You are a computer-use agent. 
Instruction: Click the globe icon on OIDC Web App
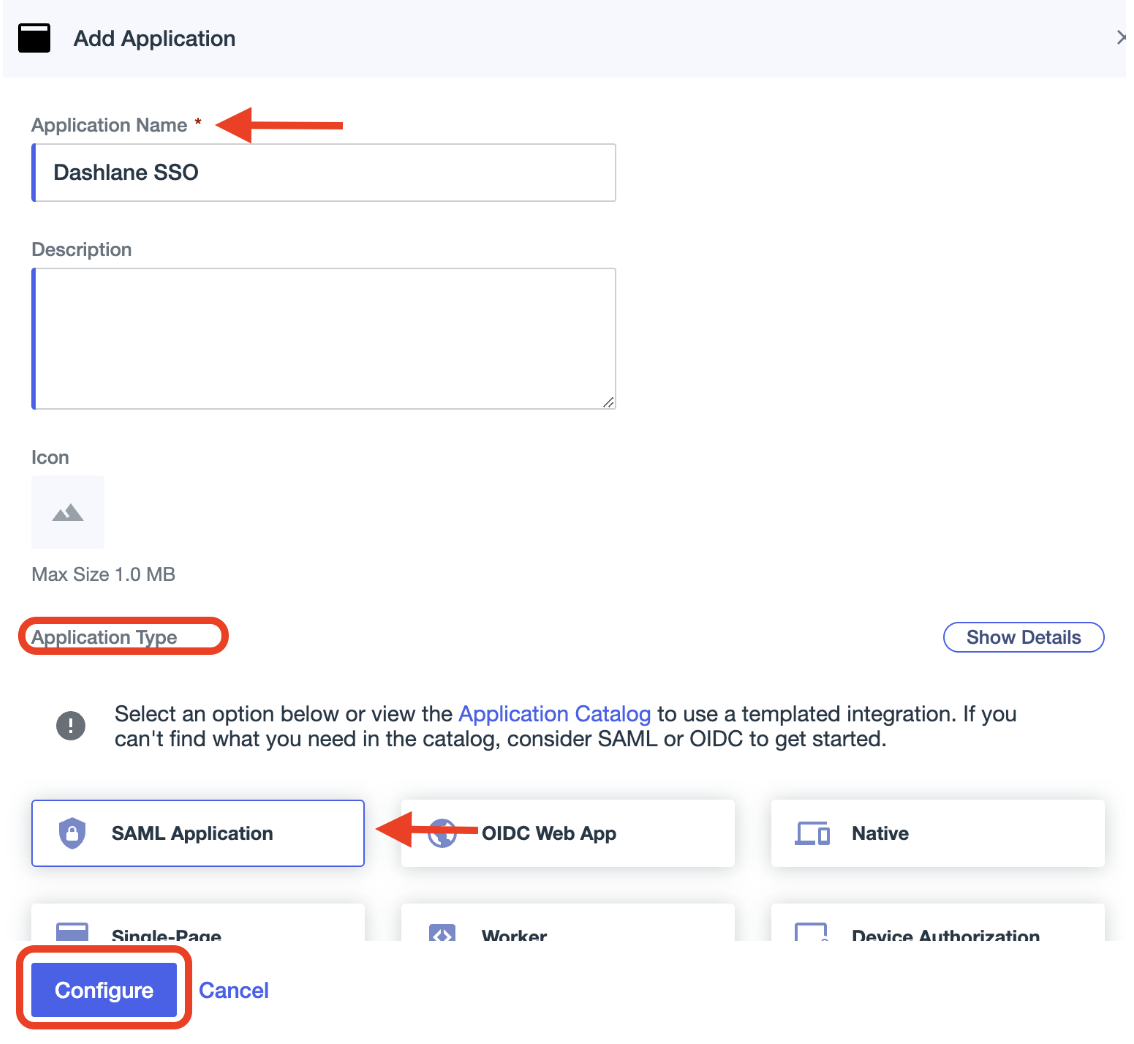coord(441,833)
